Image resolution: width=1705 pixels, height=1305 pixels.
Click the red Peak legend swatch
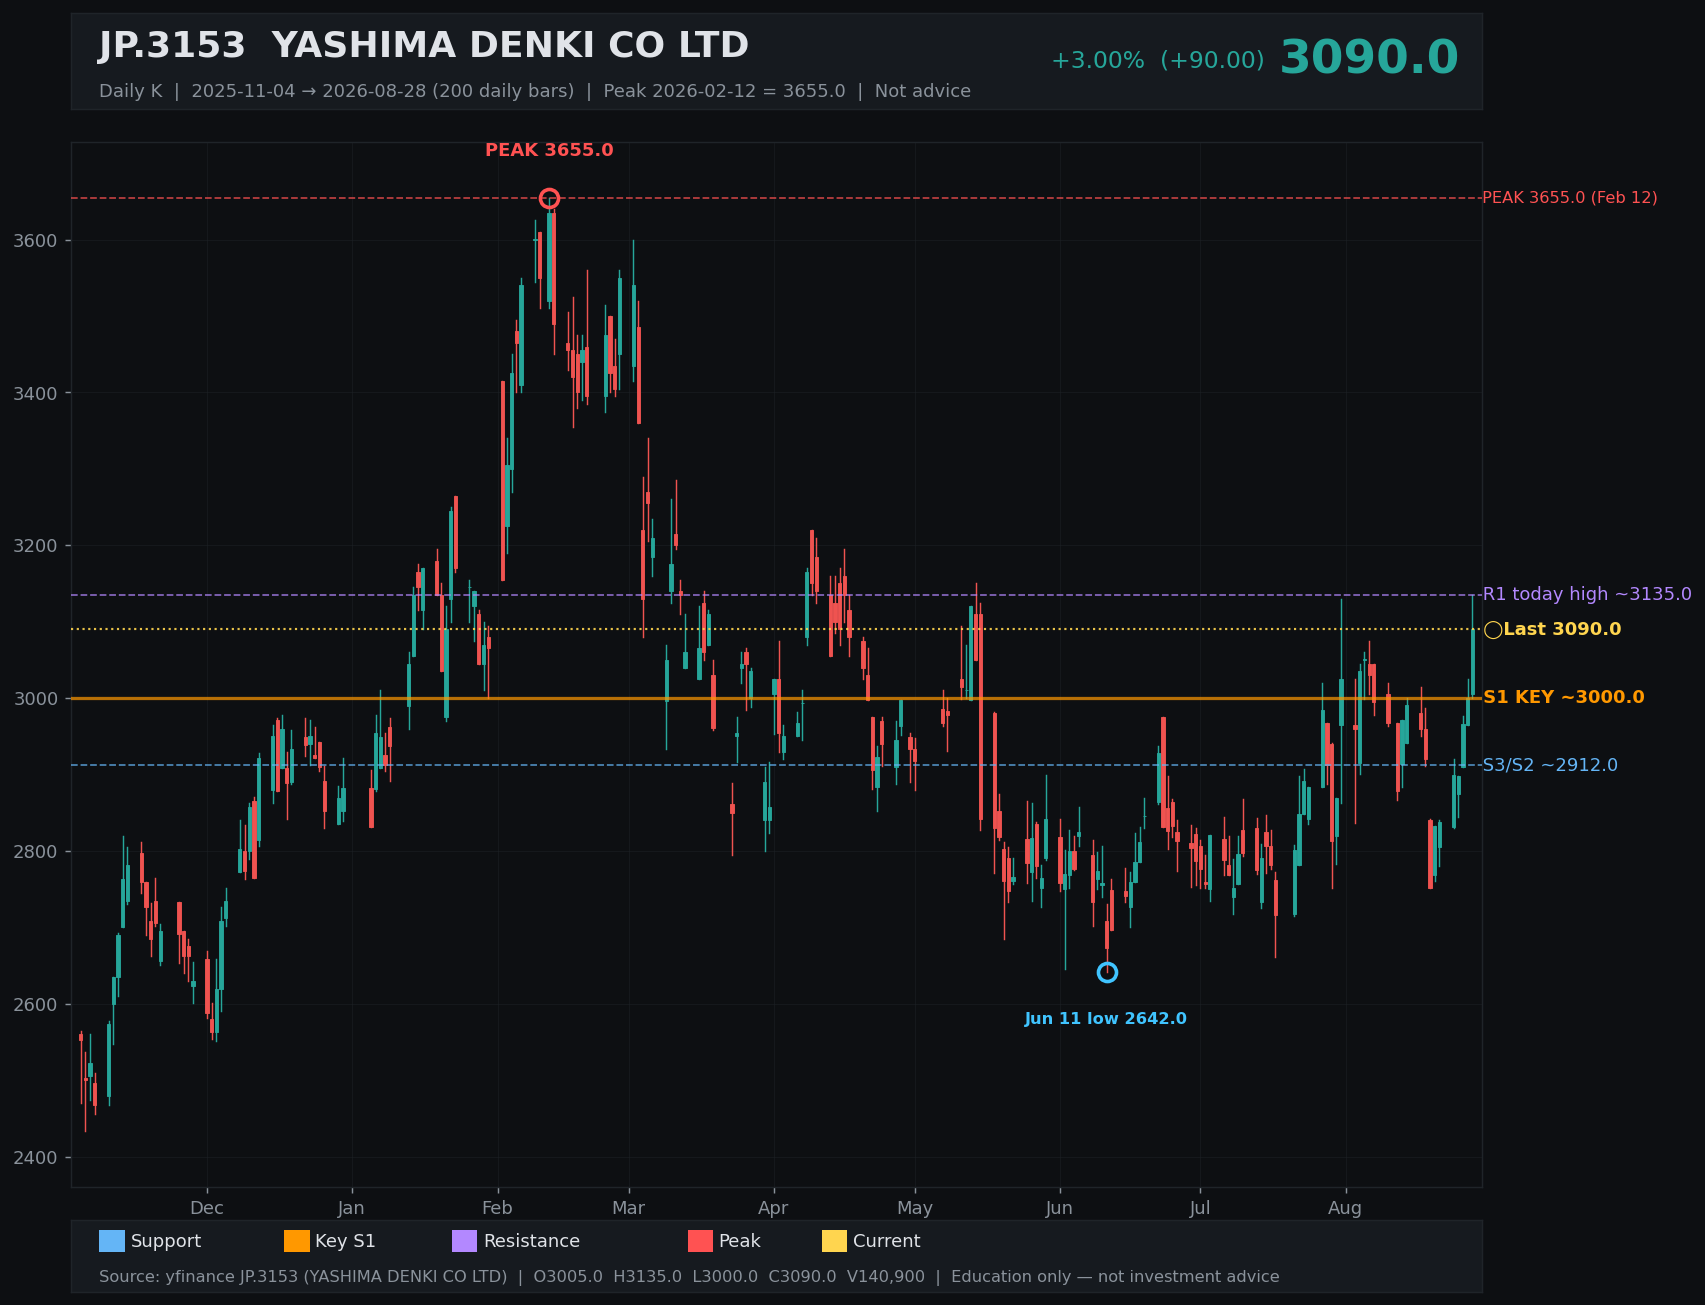701,1241
